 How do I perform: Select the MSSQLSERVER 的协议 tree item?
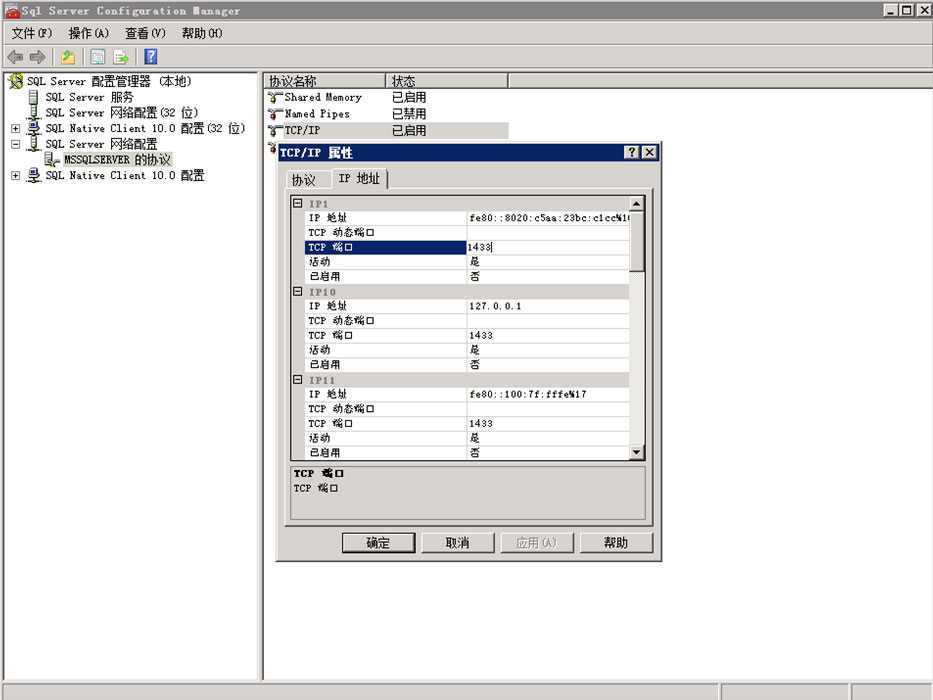coord(117,160)
